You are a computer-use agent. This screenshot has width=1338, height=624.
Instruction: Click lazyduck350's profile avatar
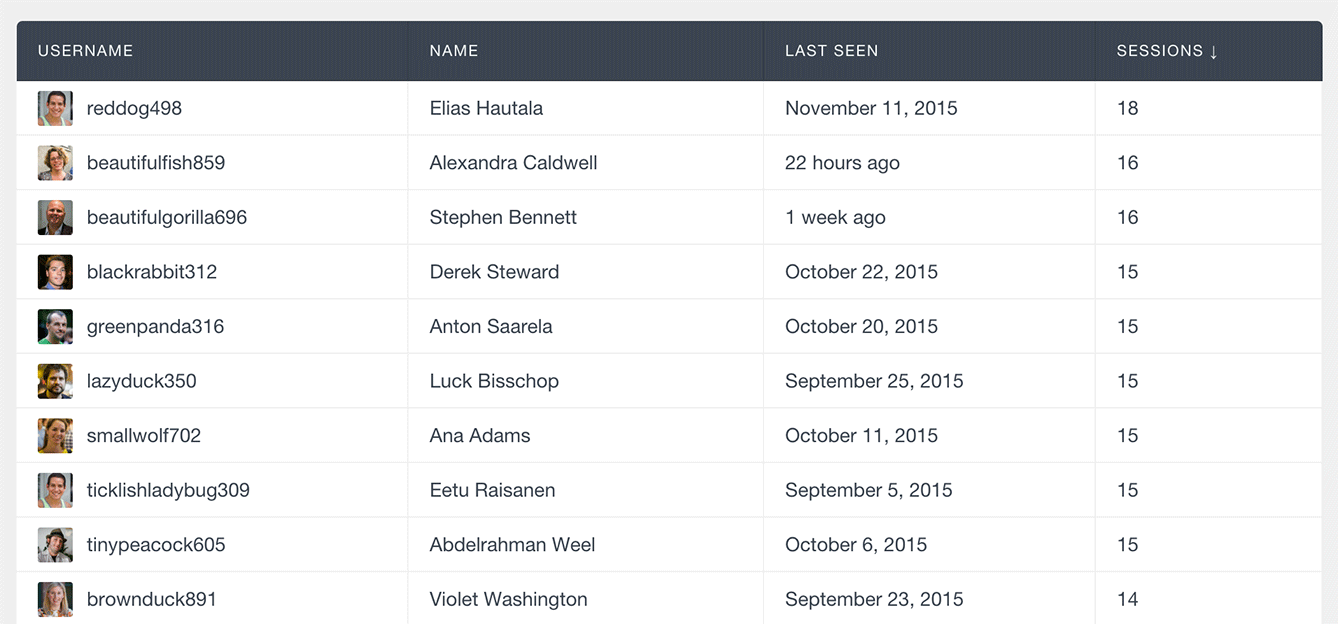click(x=55, y=381)
